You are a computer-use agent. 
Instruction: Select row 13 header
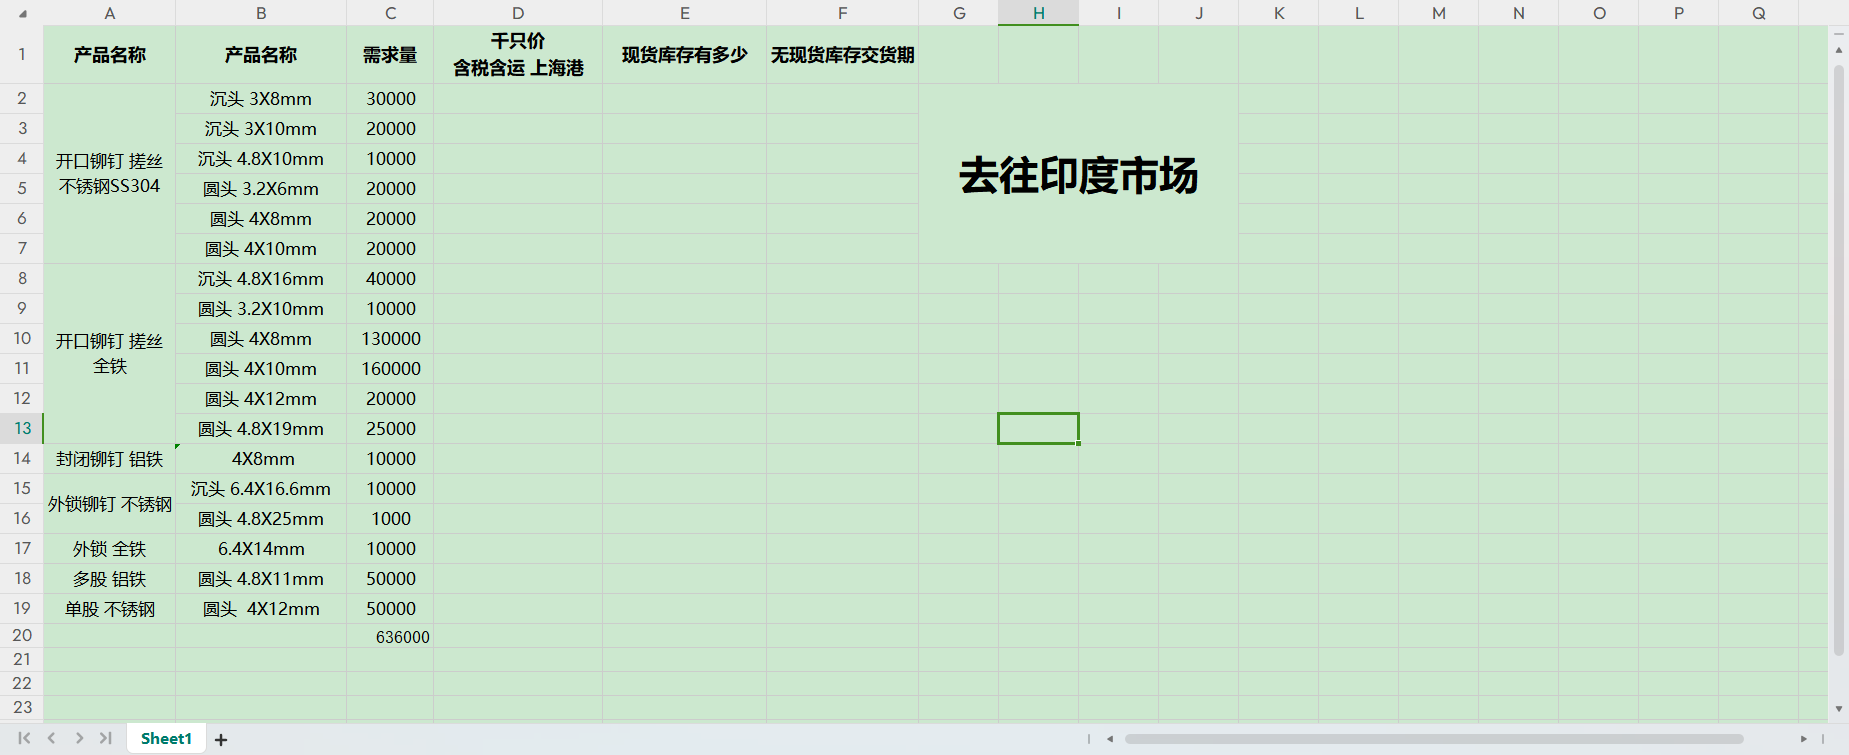click(x=22, y=428)
